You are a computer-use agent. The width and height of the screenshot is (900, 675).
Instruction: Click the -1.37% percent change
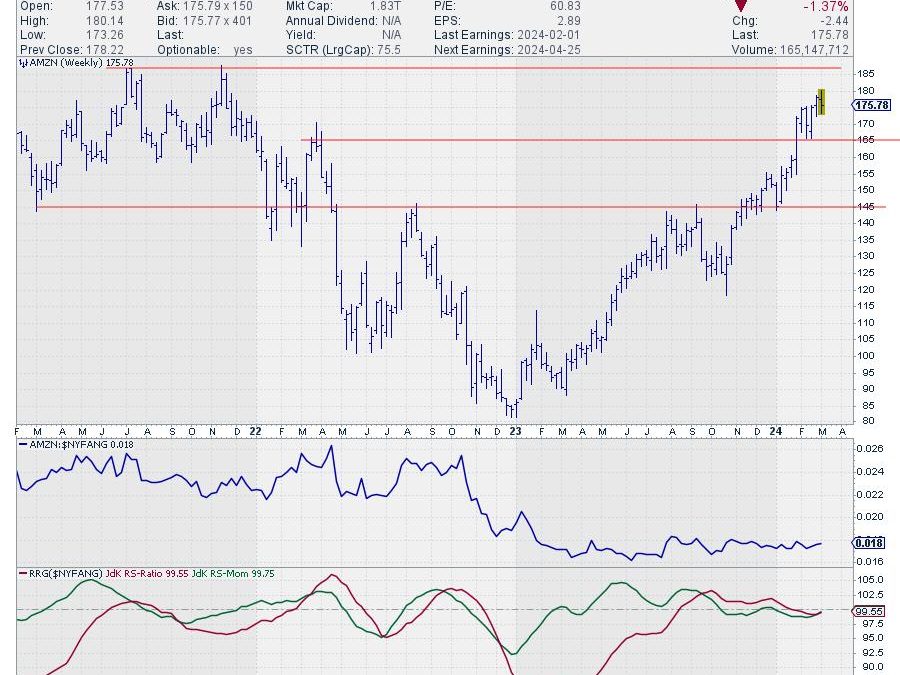[x=825, y=6]
